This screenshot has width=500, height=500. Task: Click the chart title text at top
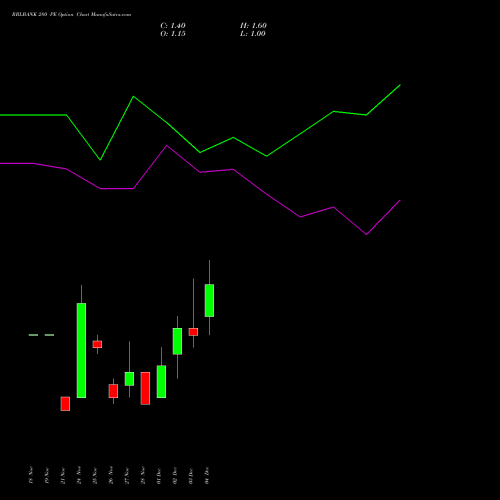tap(71, 14)
